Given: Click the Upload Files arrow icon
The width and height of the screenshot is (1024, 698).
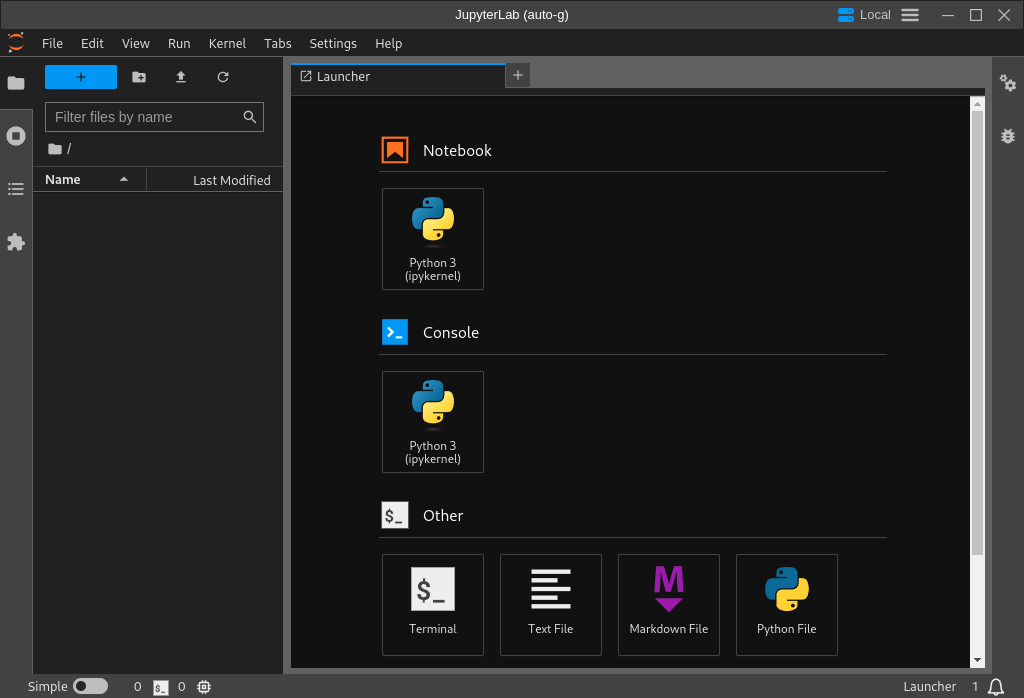Looking at the screenshot, I should (181, 77).
